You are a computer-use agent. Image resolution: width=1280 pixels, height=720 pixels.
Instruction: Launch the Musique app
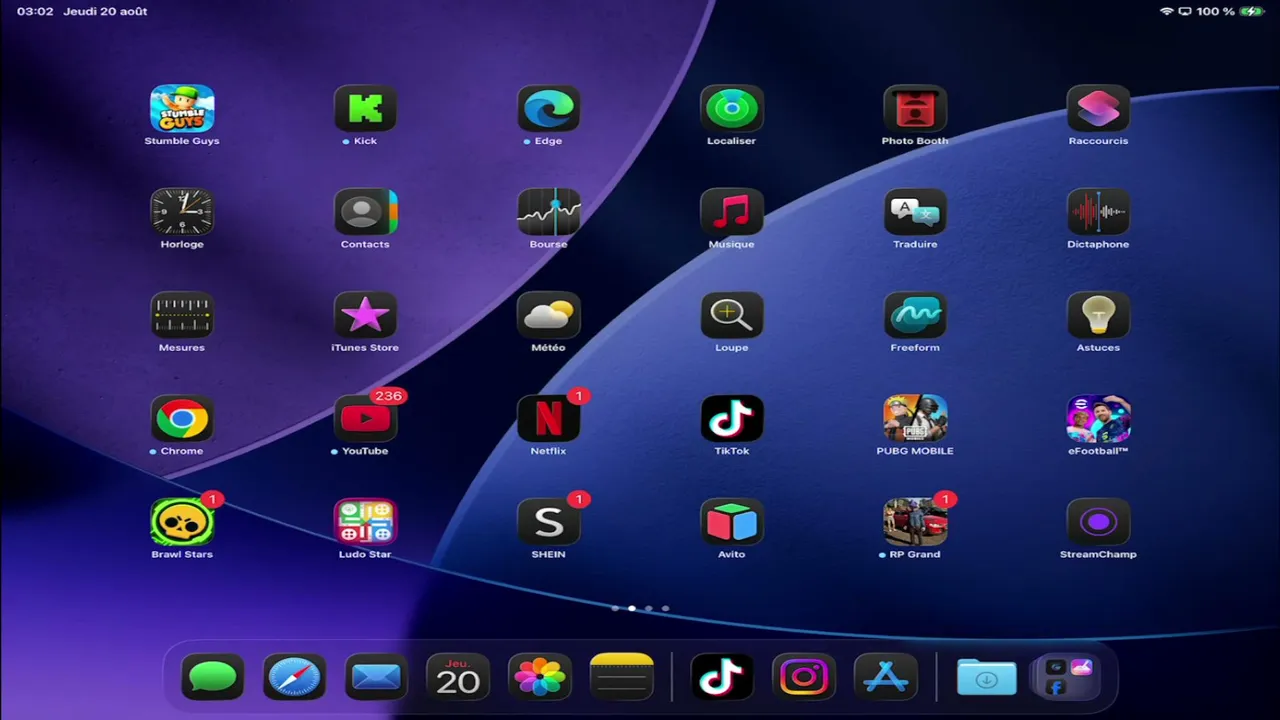click(x=731, y=212)
